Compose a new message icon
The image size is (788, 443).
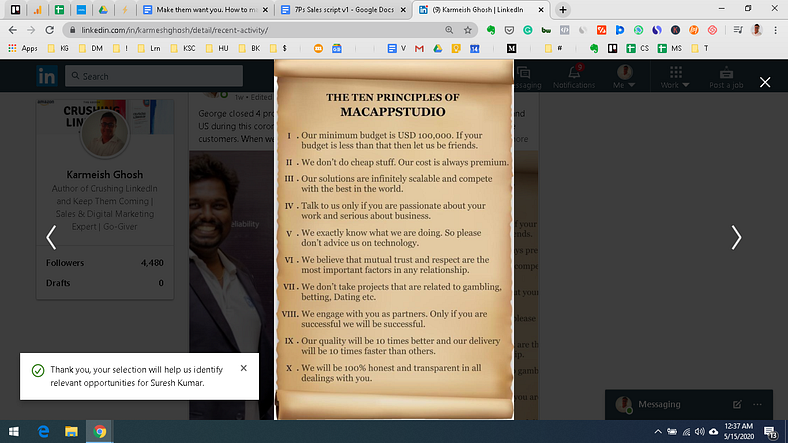(737, 404)
